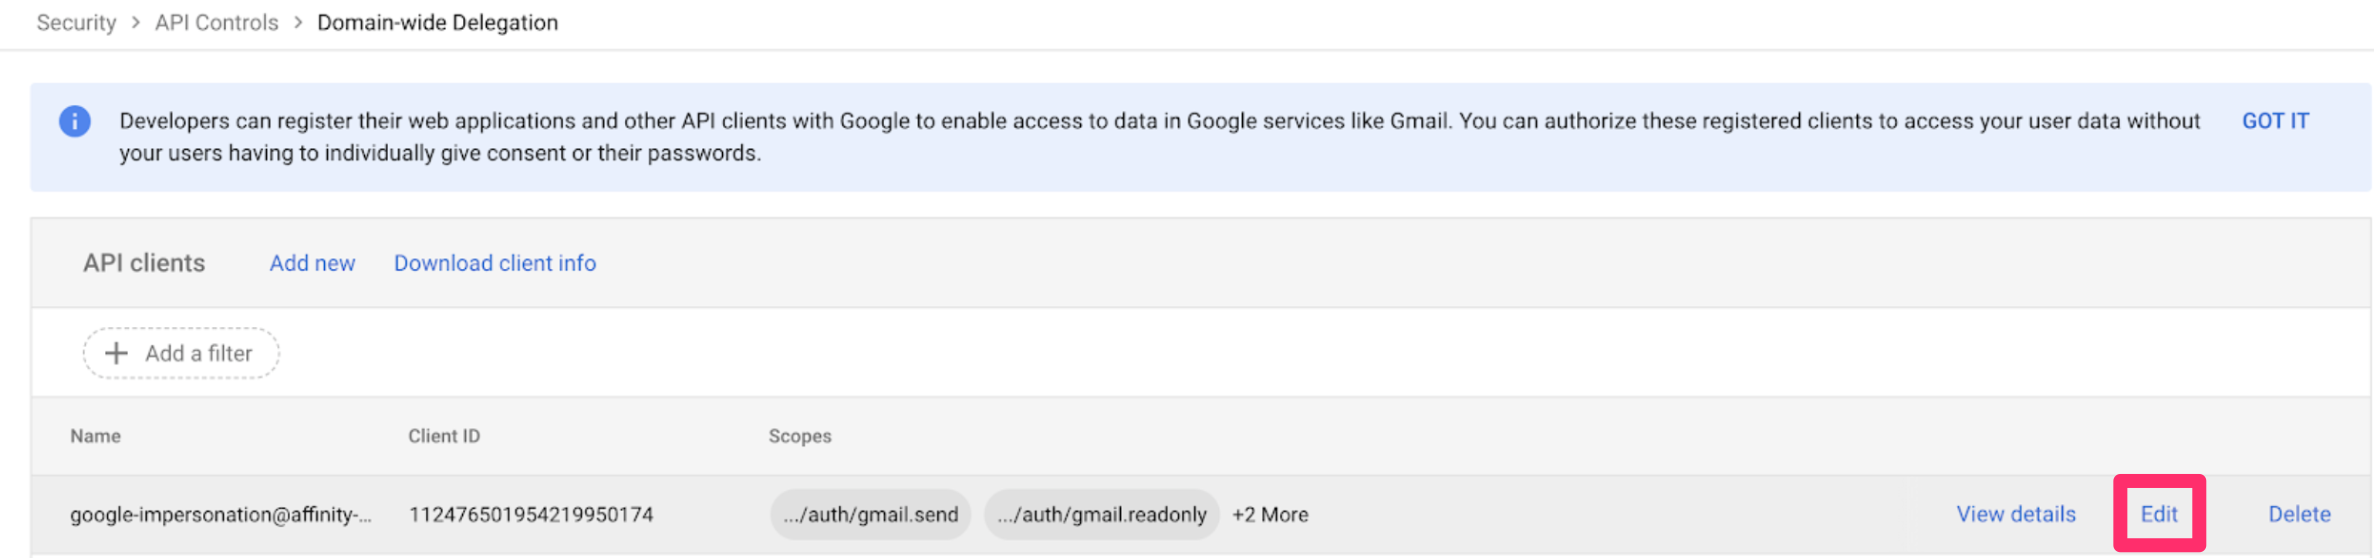Open View details for the client

2015,514
